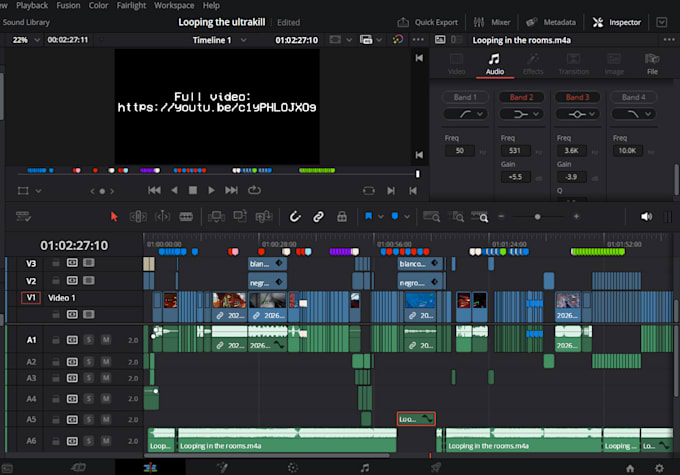Open the Mixer panel
Image resolution: width=680 pixels, height=475 pixels.
pyautogui.click(x=492, y=22)
